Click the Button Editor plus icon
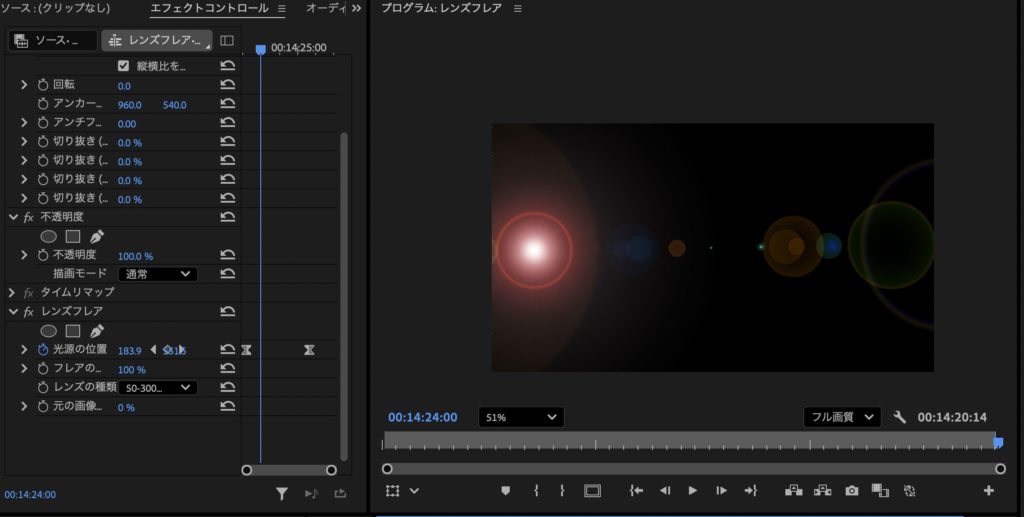 click(x=989, y=490)
